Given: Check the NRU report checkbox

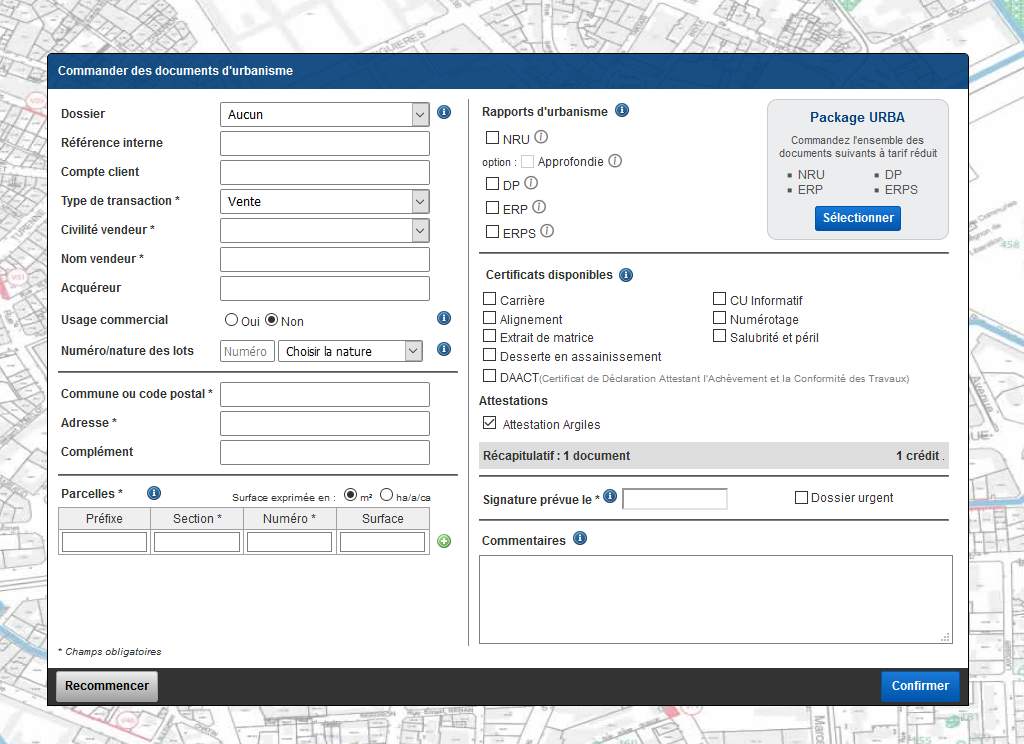Looking at the screenshot, I should point(492,138).
